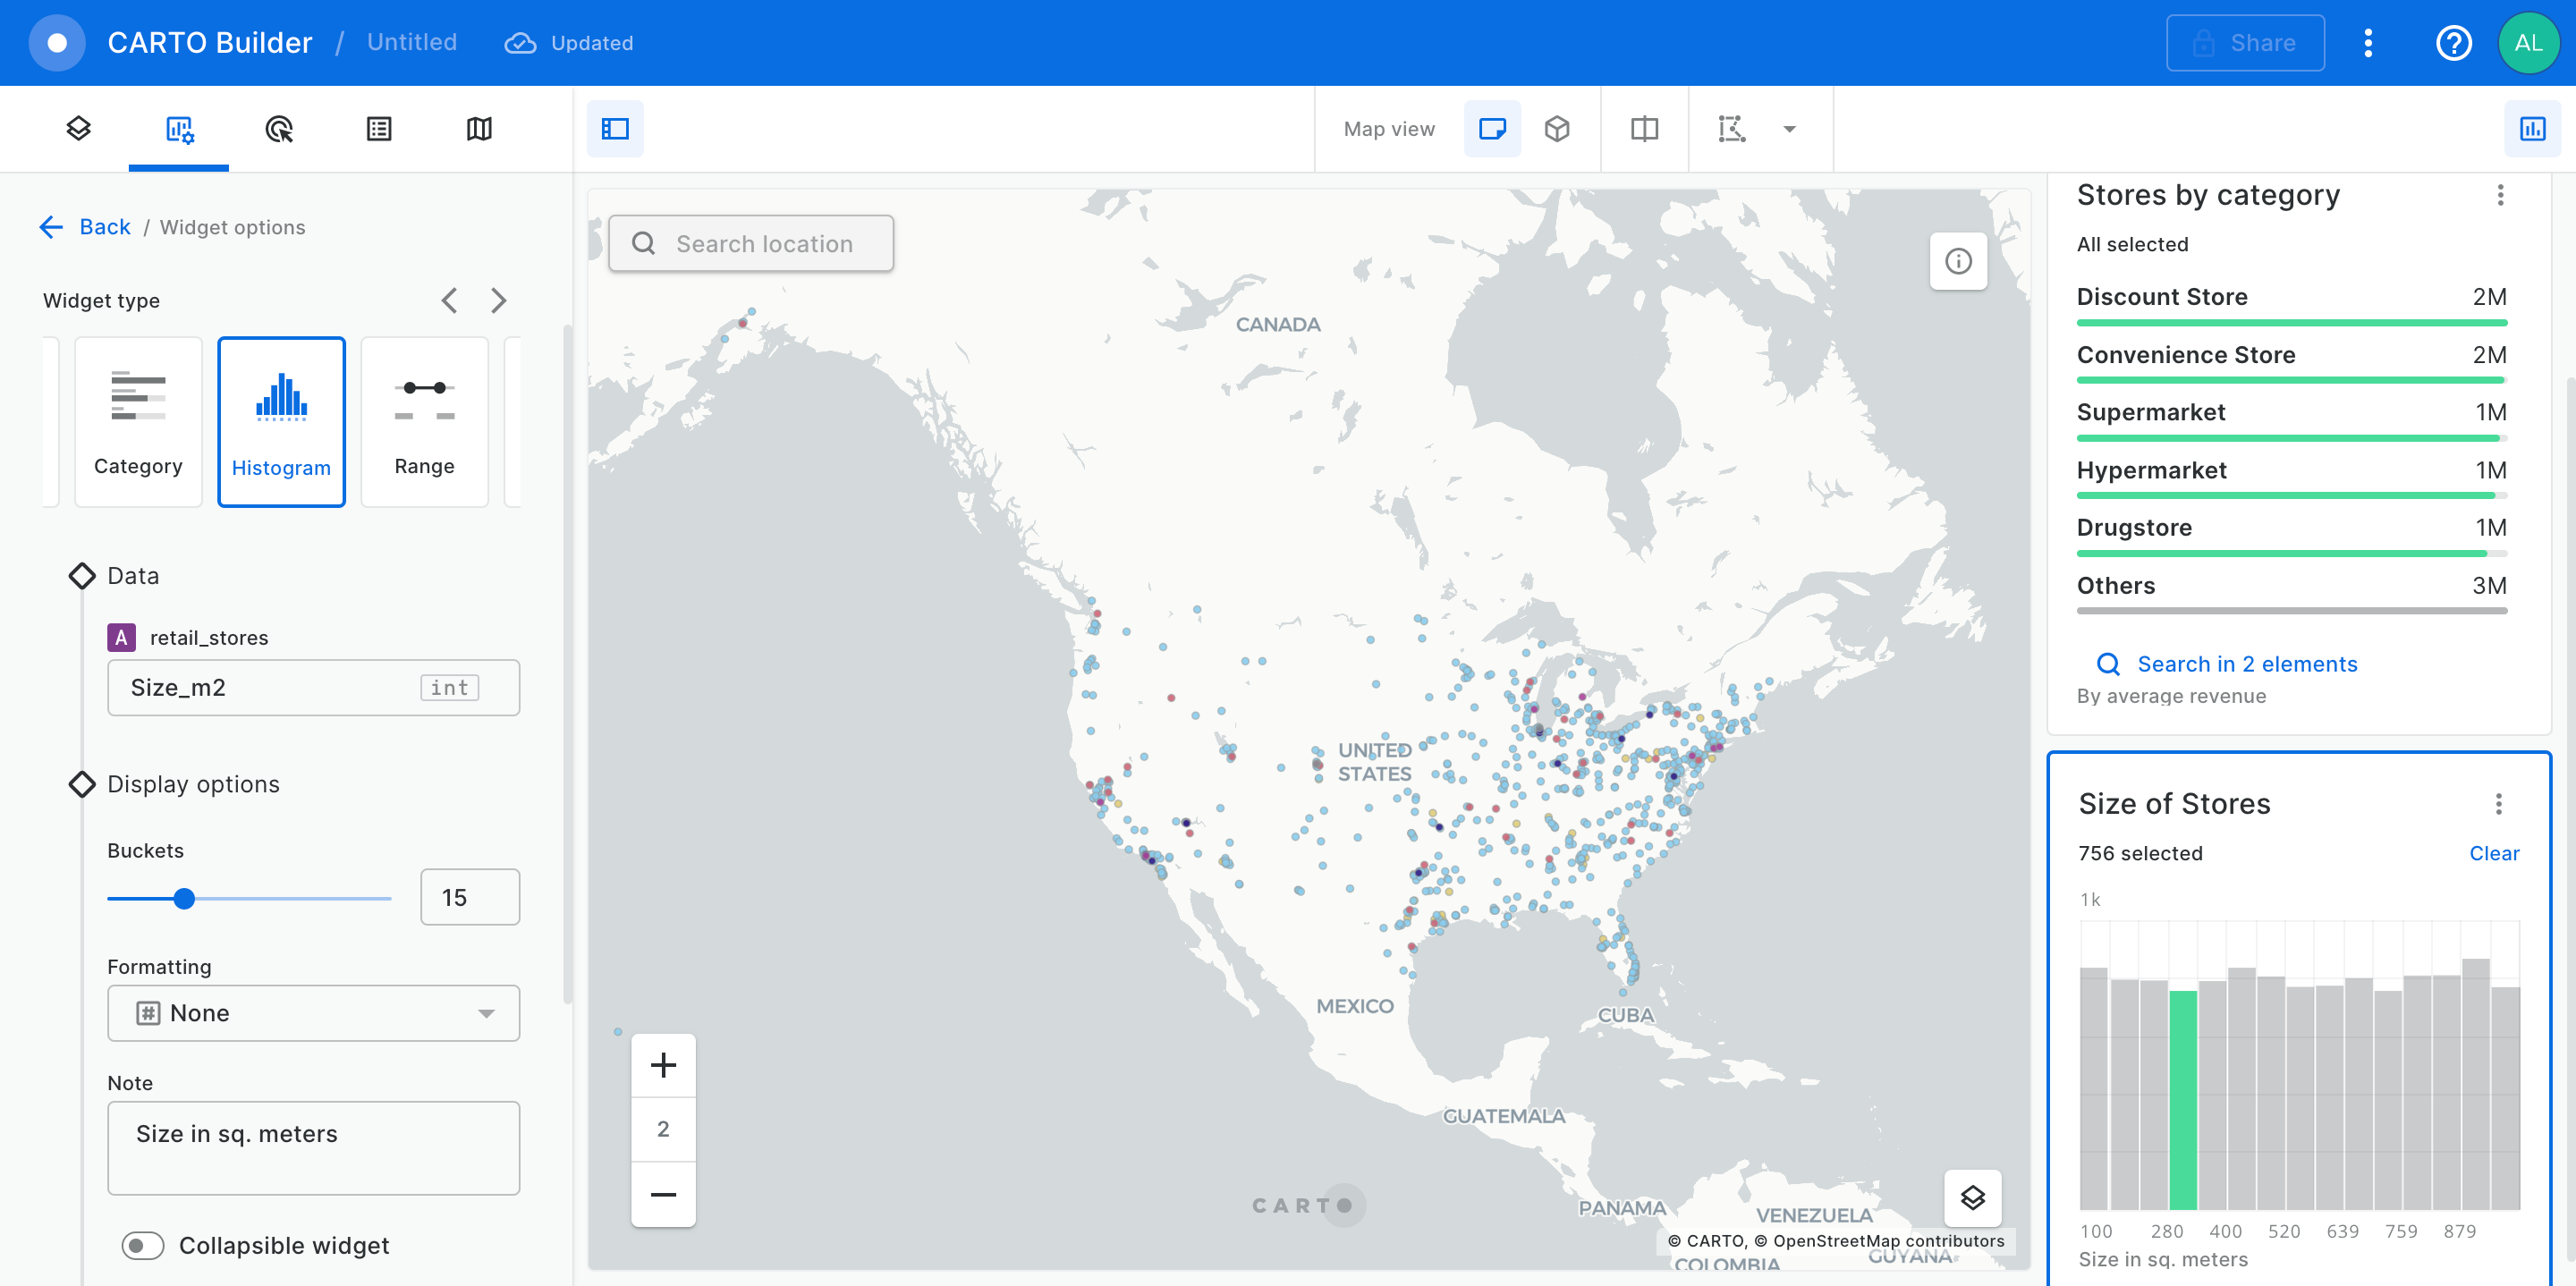2576x1286 pixels.
Task: Switch to 3D map view
Action: point(1556,128)
